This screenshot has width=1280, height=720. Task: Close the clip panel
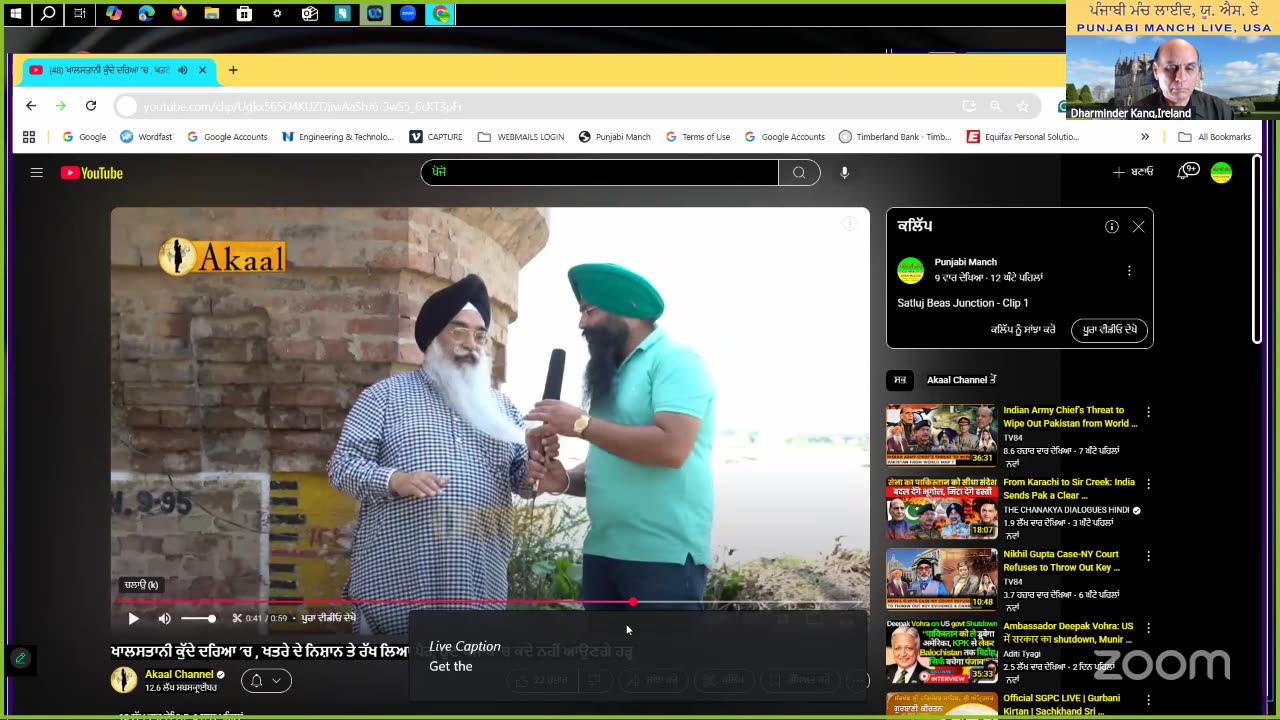pos(1138,227)
